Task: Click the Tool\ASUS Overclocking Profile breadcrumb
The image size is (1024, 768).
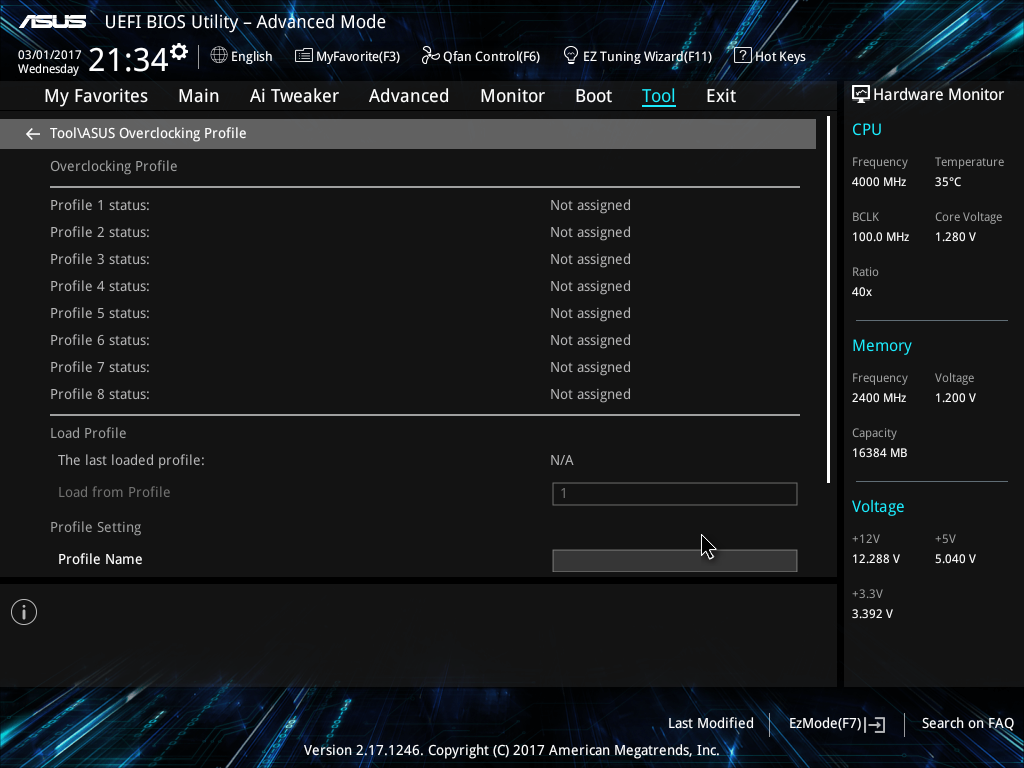Action: [x=148, y=133]
